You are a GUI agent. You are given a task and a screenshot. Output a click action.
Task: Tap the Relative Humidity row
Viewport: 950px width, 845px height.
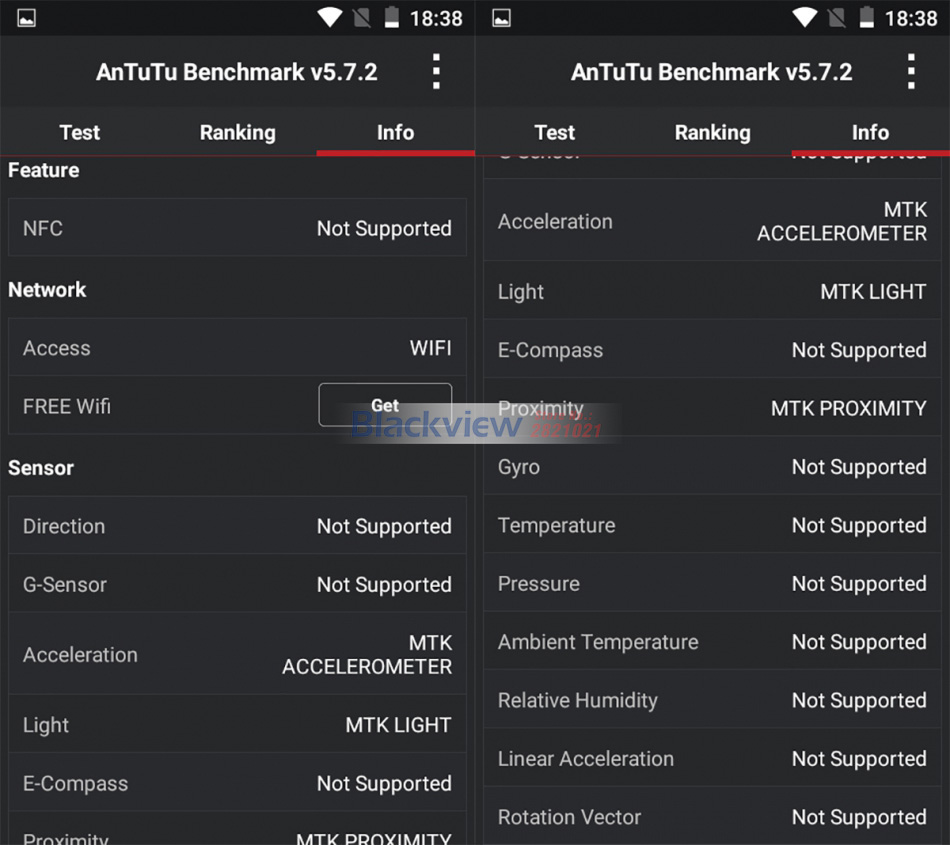712,700
